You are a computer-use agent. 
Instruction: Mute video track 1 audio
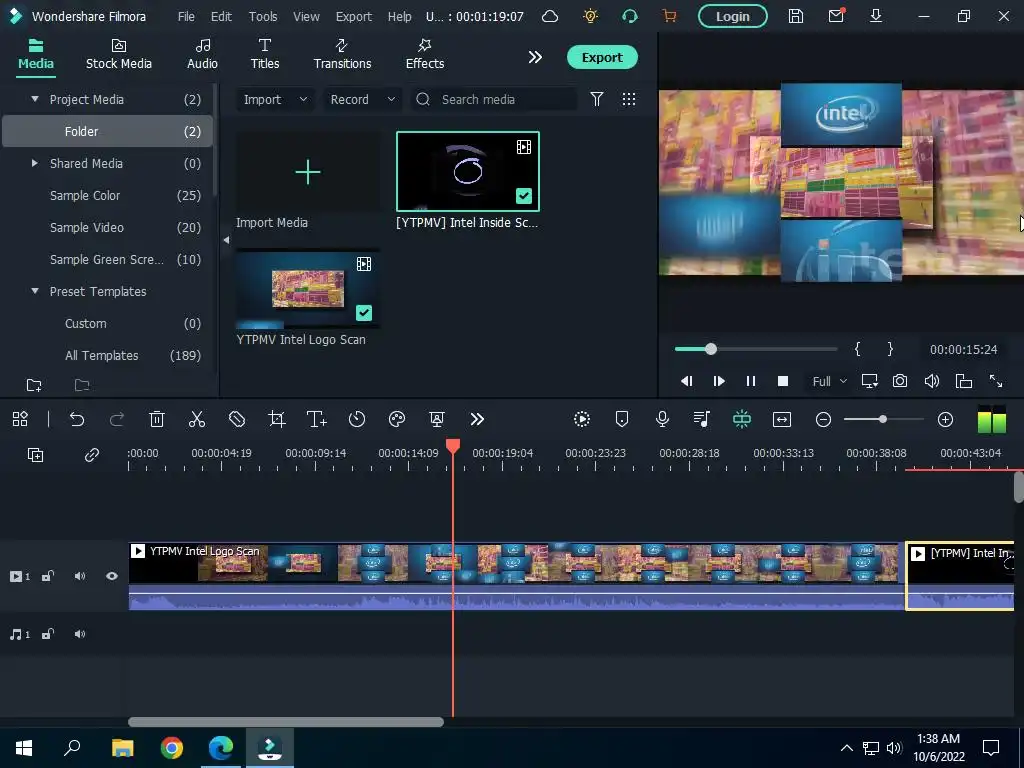pos(80,576)
